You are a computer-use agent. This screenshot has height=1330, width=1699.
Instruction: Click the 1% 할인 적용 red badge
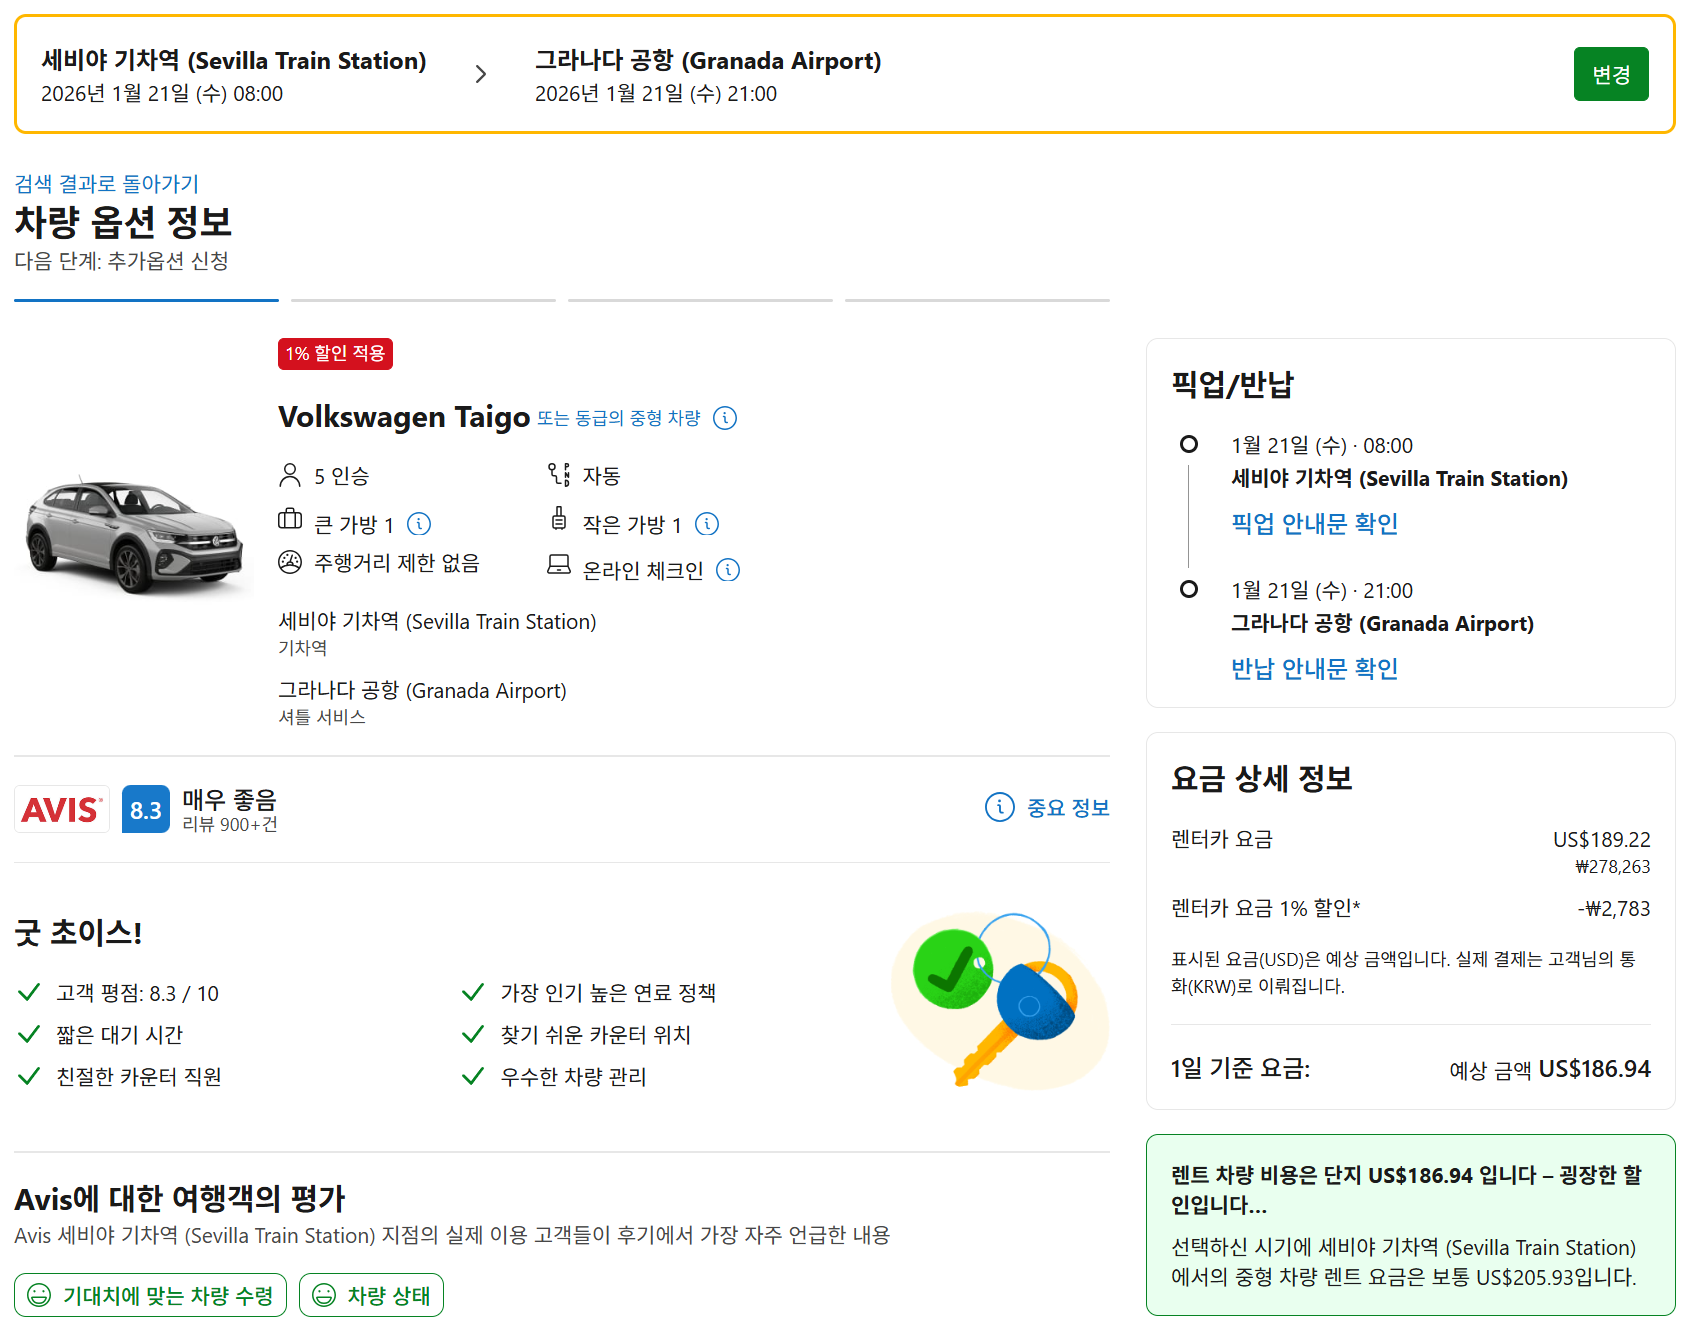click(335, 354)
